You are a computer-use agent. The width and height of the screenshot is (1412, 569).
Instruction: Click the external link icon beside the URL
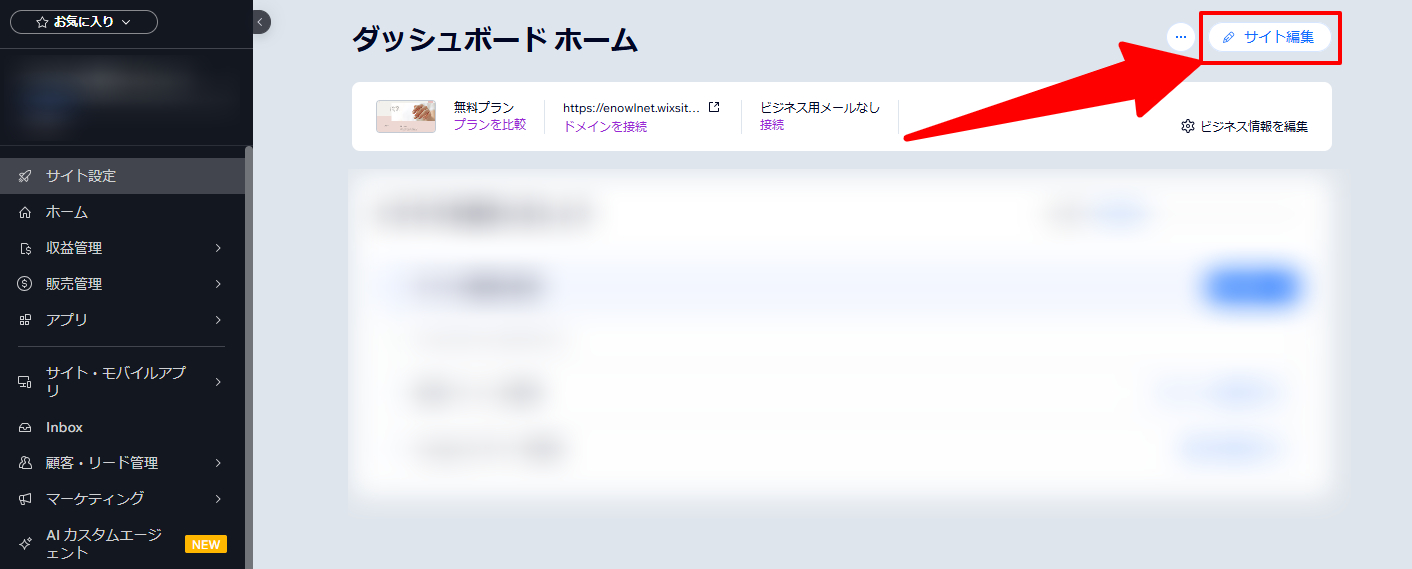click(714, 107)
